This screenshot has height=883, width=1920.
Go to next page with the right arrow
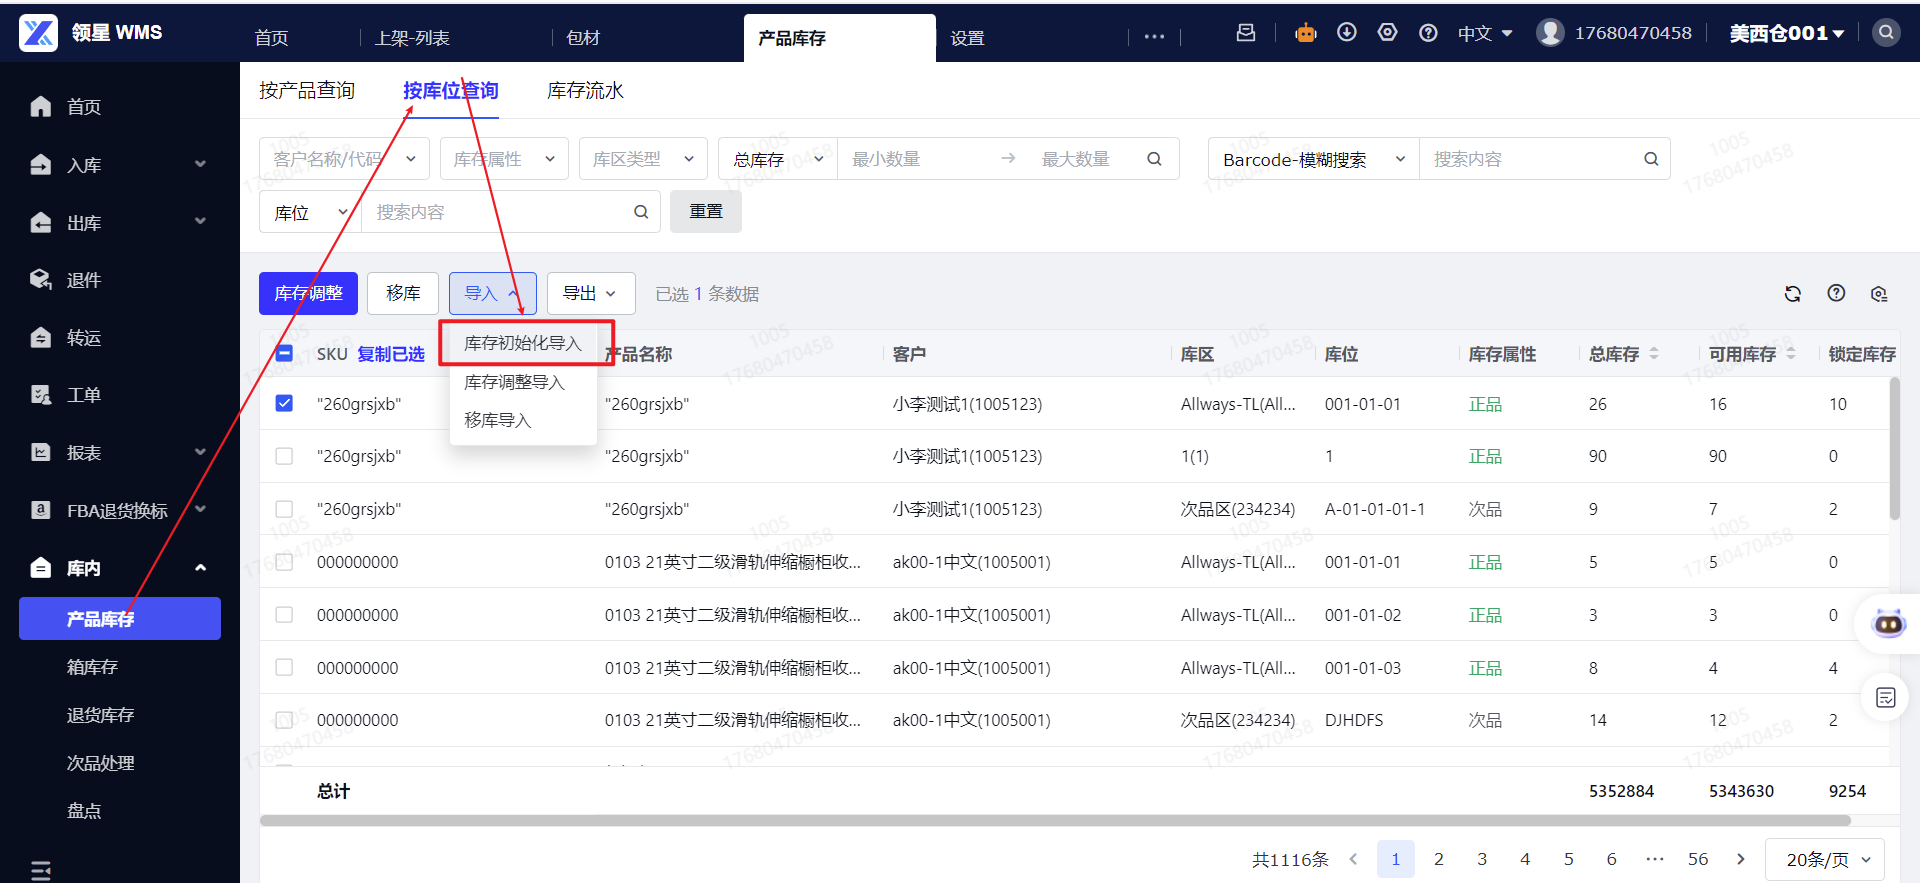(x=1741, y=859)
